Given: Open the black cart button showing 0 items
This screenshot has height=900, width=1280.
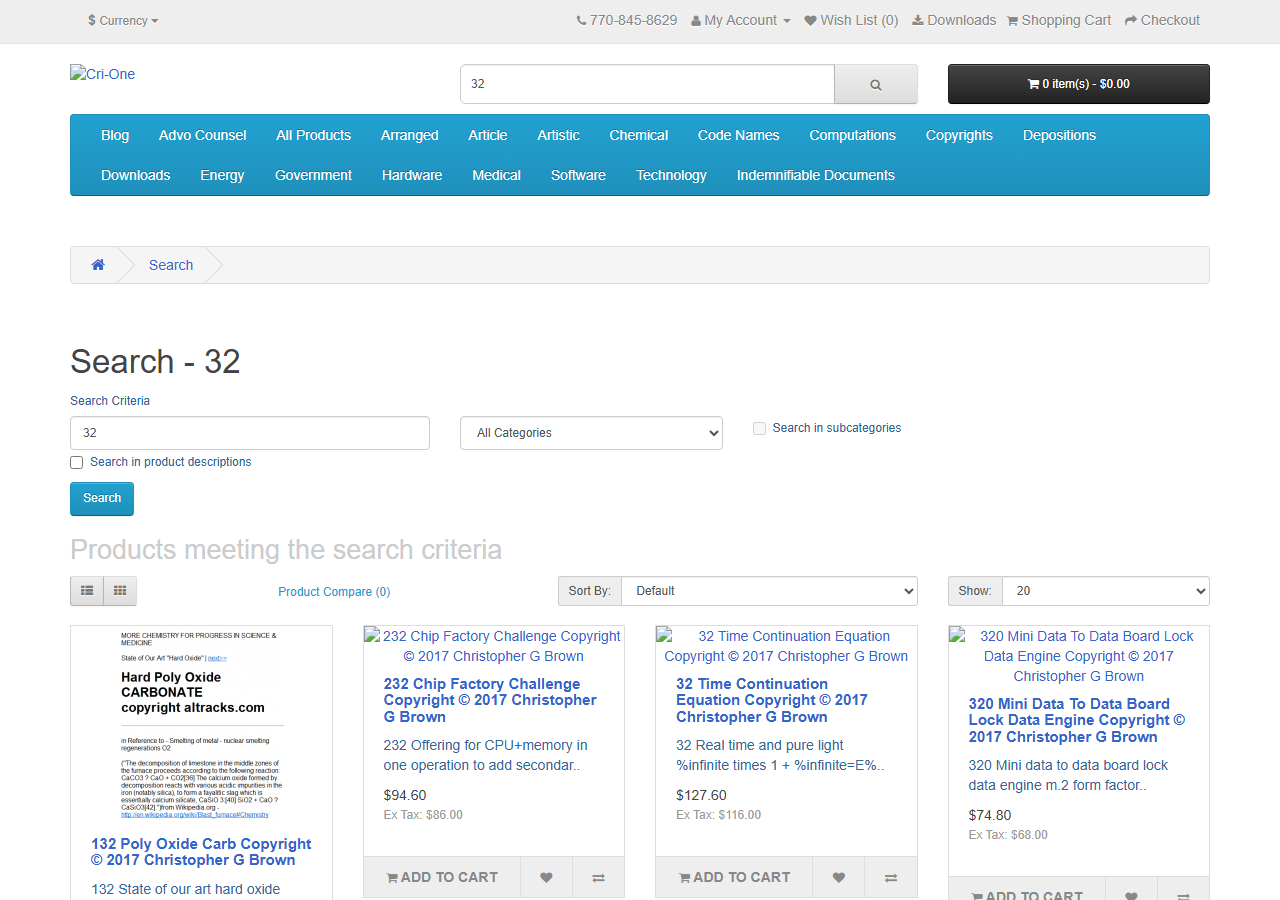Looking at the screenshot, I should click(1078, 84).
